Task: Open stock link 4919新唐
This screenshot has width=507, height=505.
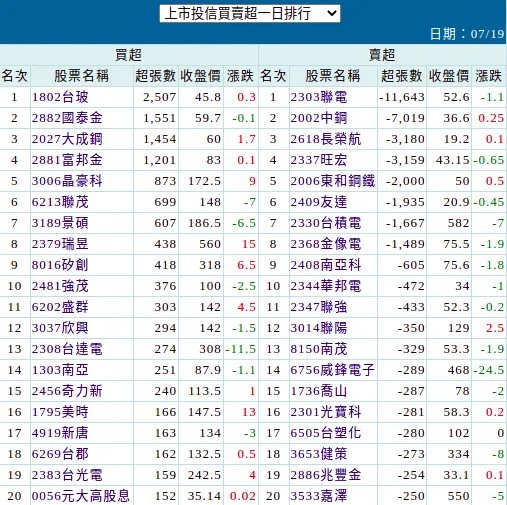Action: tap(60, 433)
